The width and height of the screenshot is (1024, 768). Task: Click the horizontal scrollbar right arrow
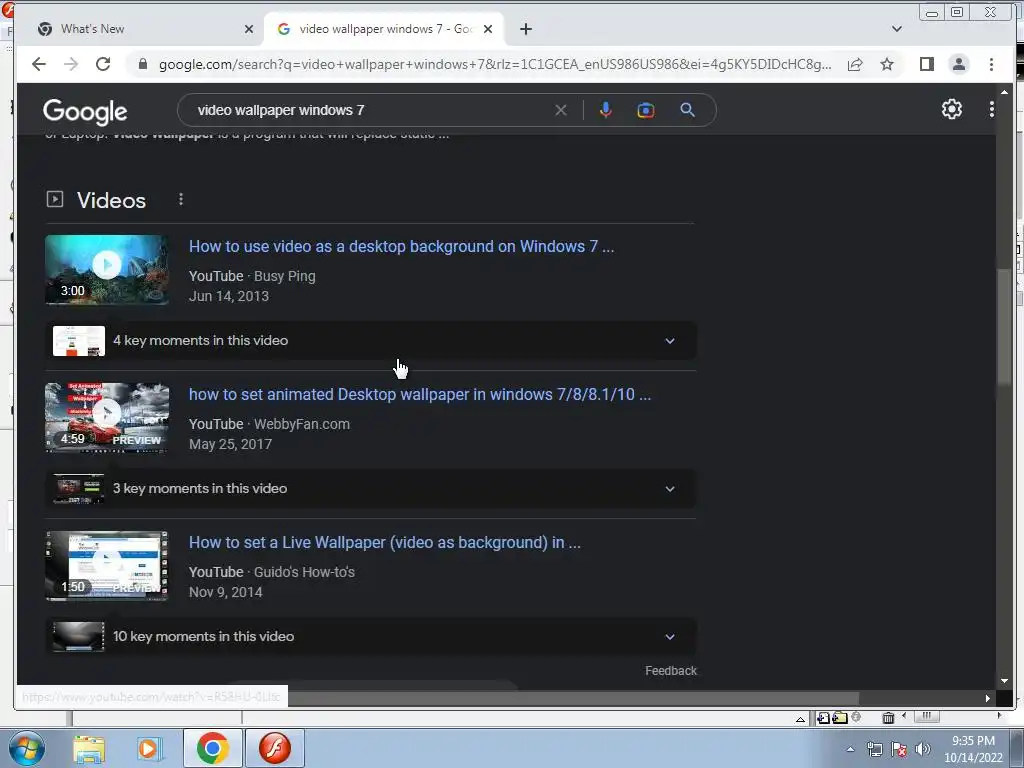click(987, 698)
